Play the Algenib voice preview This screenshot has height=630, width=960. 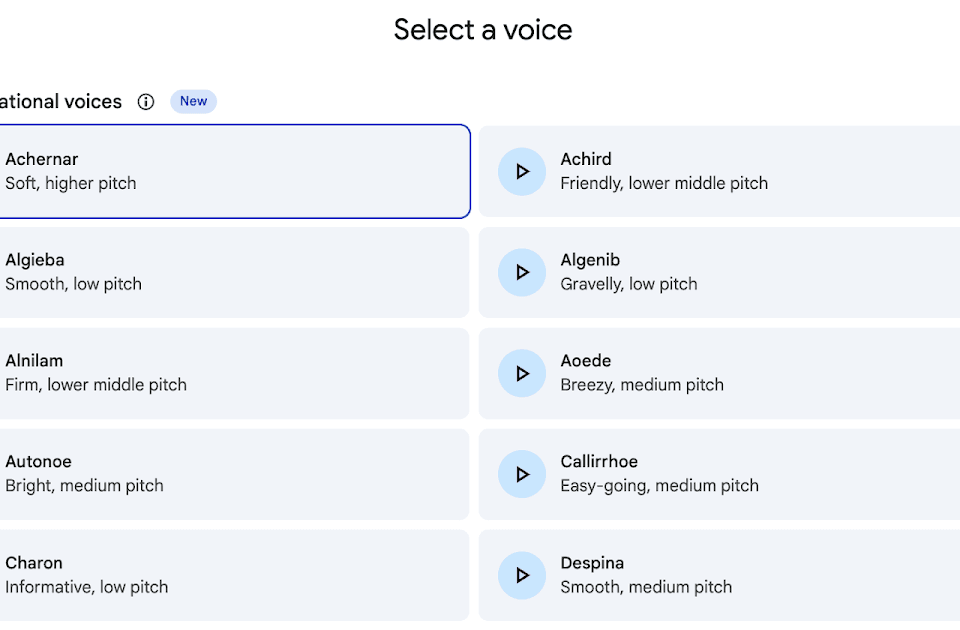click(x=522, y=272)
